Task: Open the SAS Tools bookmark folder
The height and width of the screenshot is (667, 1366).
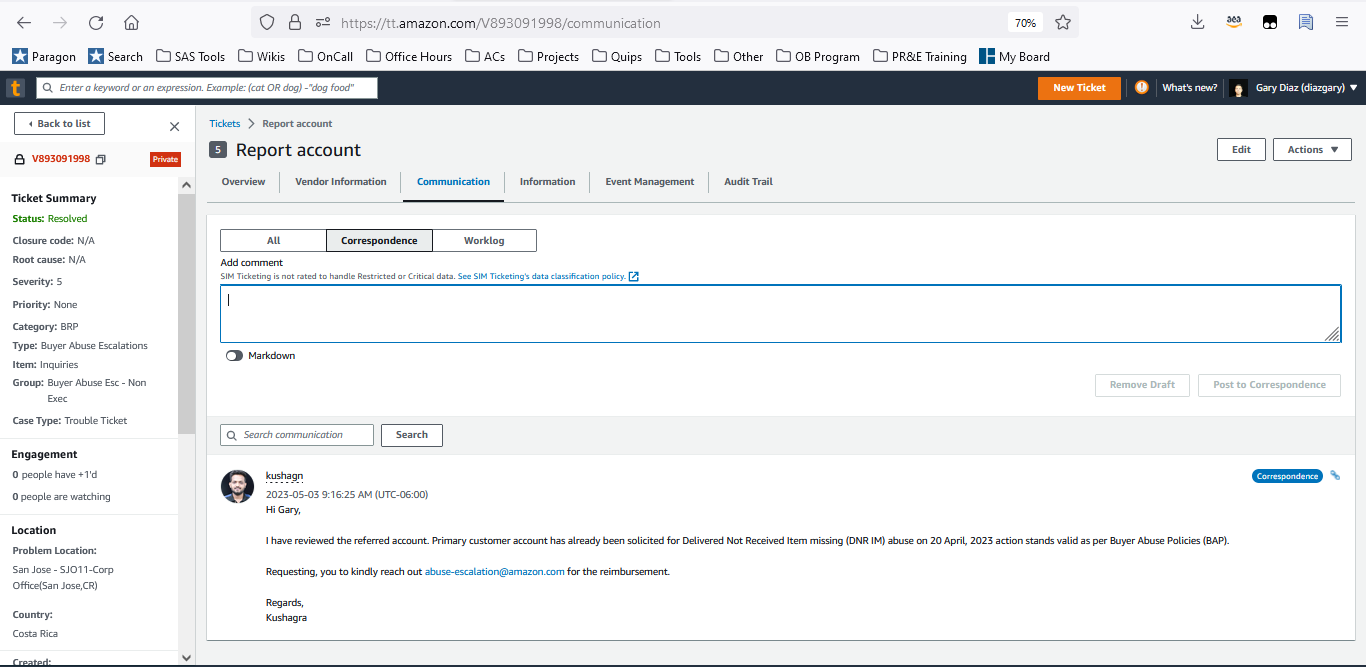Action: tap(189, 56)
